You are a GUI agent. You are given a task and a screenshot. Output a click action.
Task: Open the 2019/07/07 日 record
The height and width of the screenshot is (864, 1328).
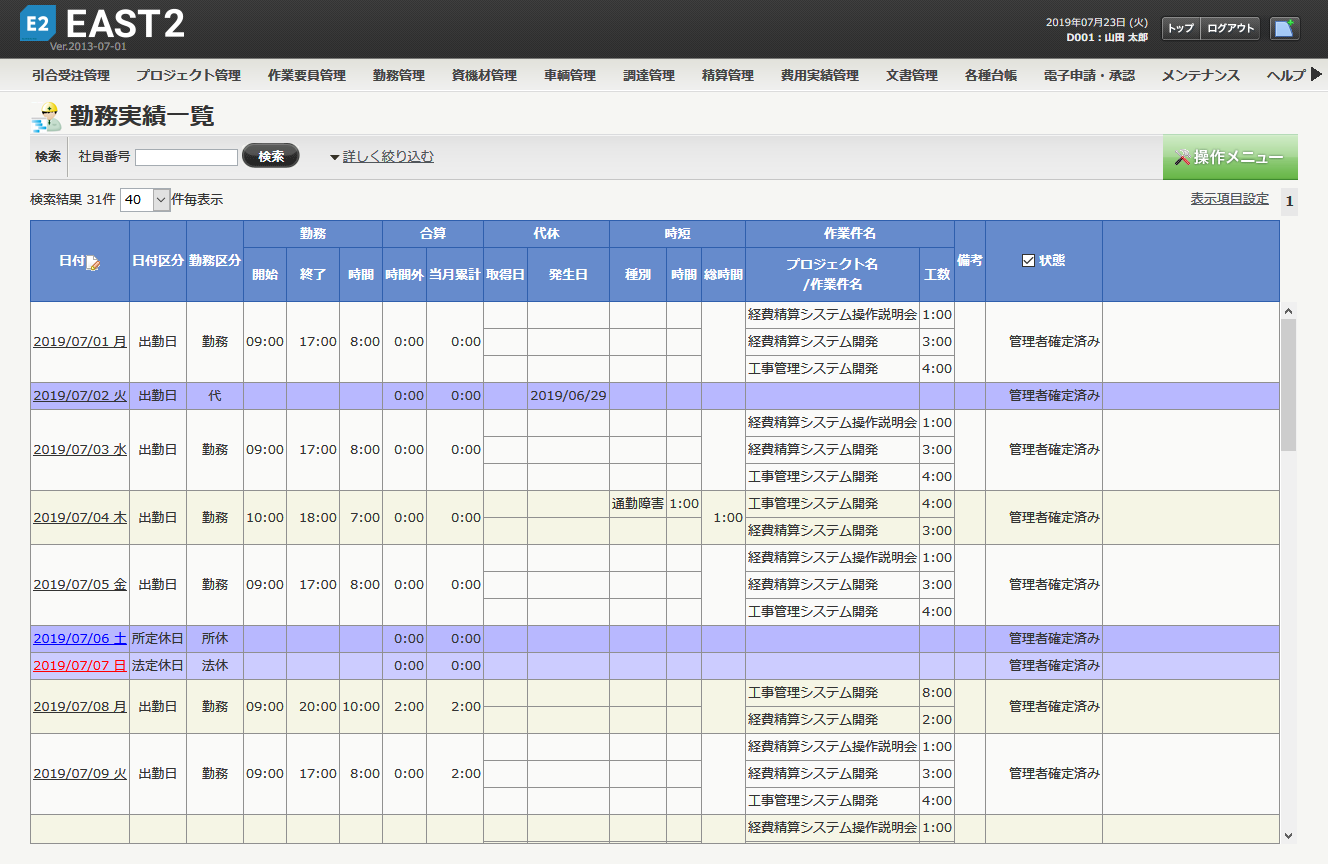tap(80, 666)
